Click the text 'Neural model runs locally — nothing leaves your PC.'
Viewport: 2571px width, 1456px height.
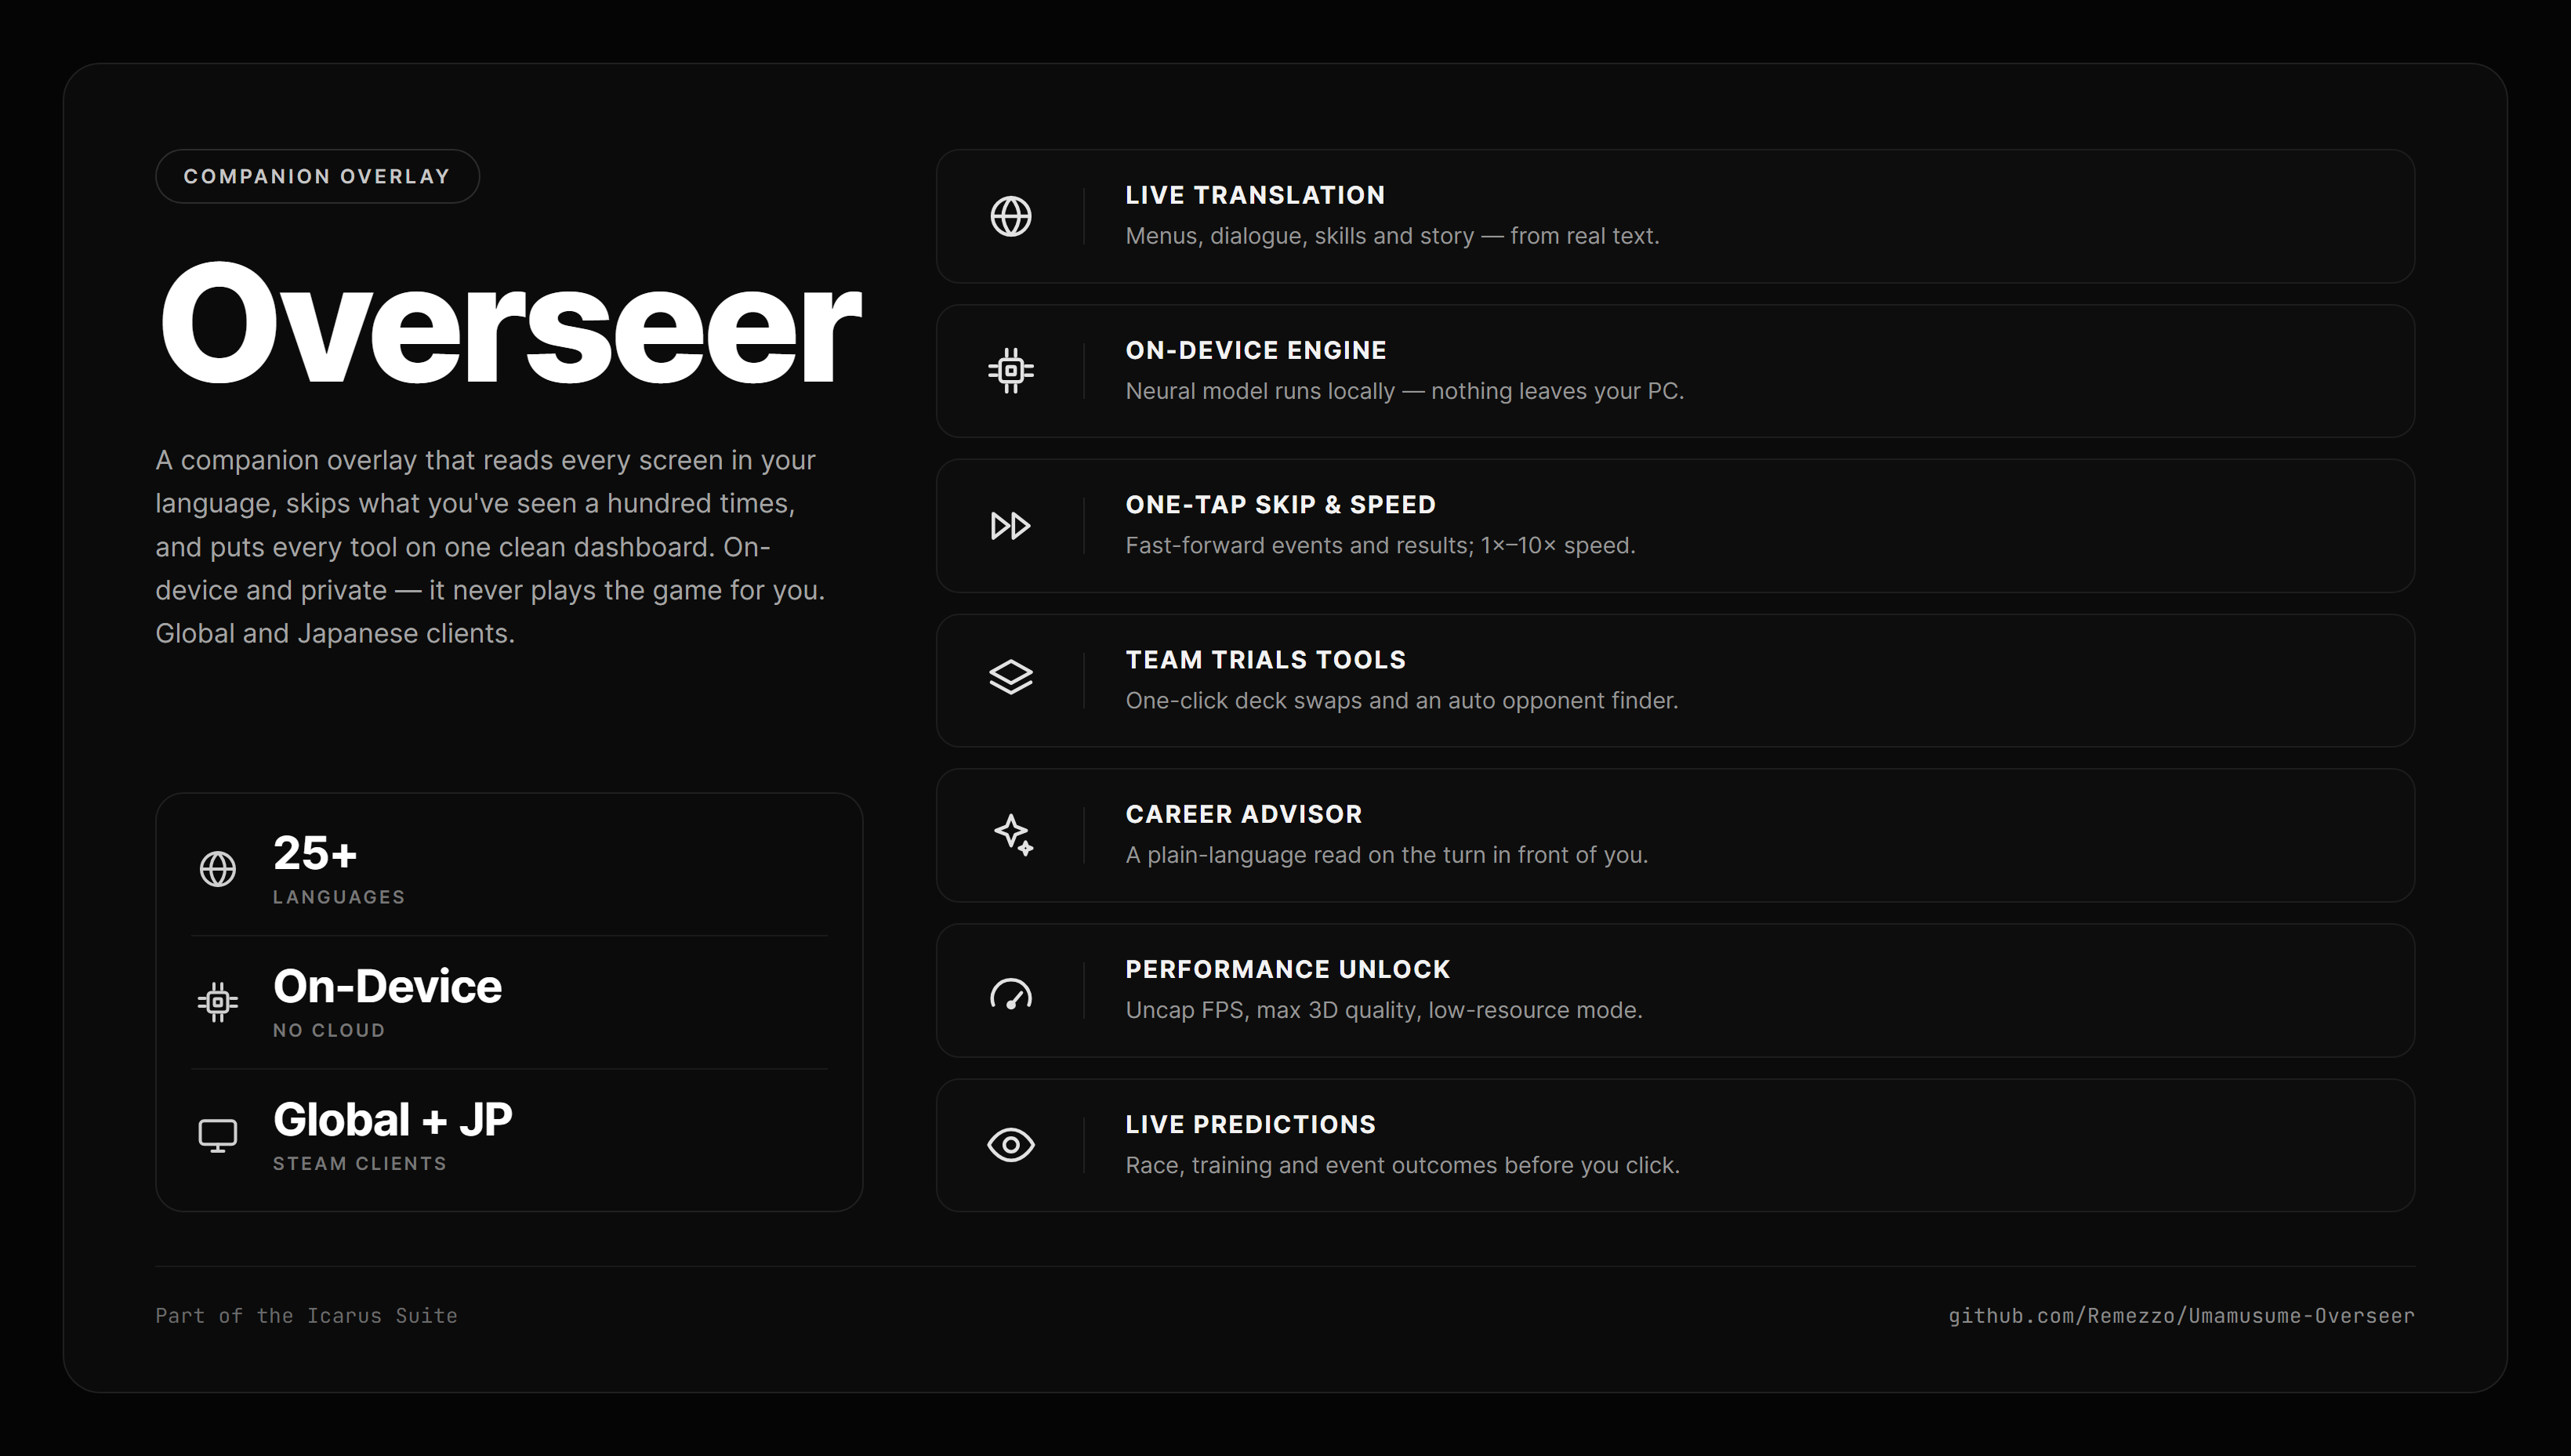(1405, 391)
